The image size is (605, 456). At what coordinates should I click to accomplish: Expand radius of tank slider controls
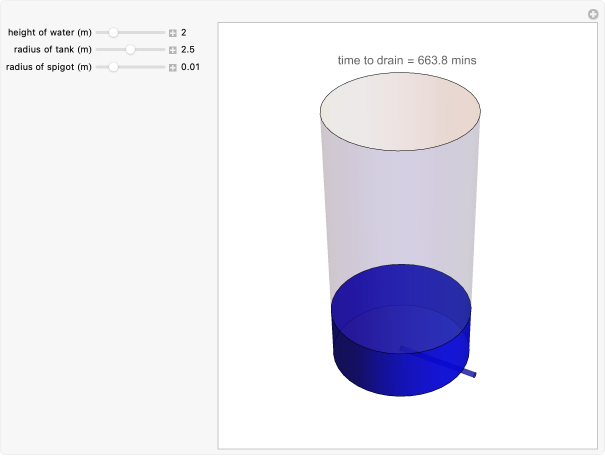[172, 50]
